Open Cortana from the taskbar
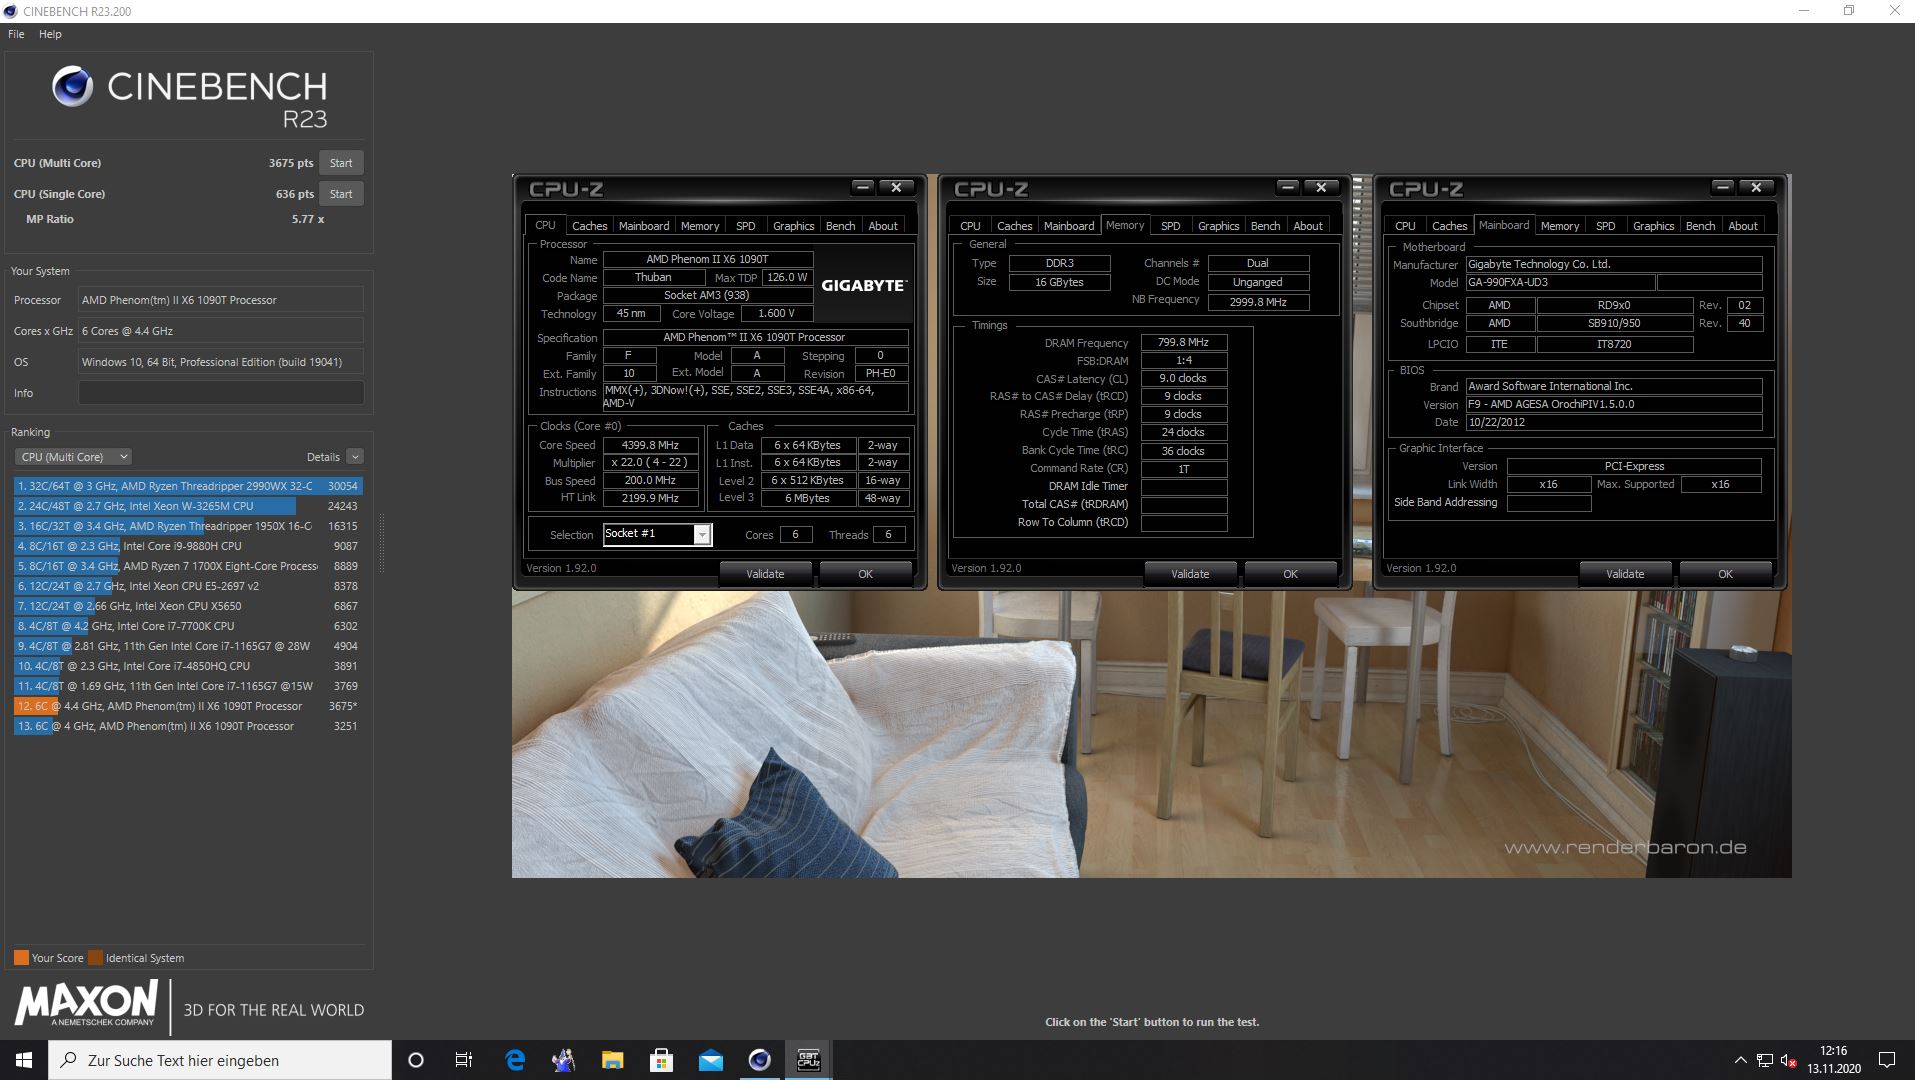The height and width of the screenshot is (1080, 1915). (x=415, y=1059)
